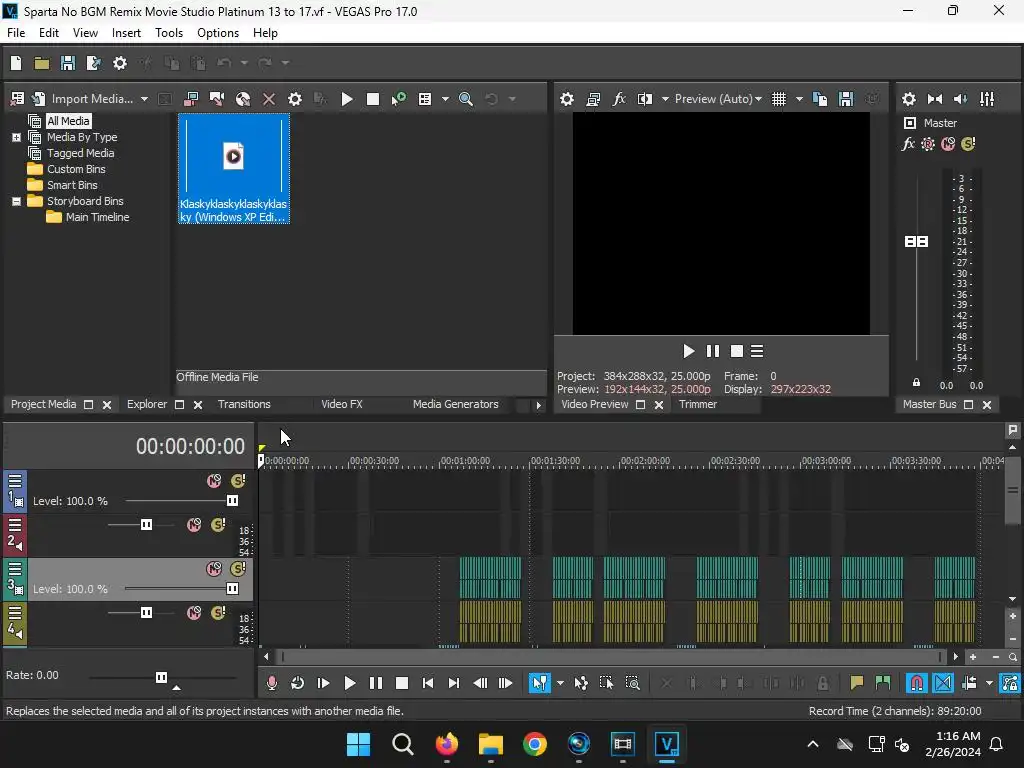The image size is (1024, 768).
Task: Save the preview snapshot to a file
Action: 846,99
